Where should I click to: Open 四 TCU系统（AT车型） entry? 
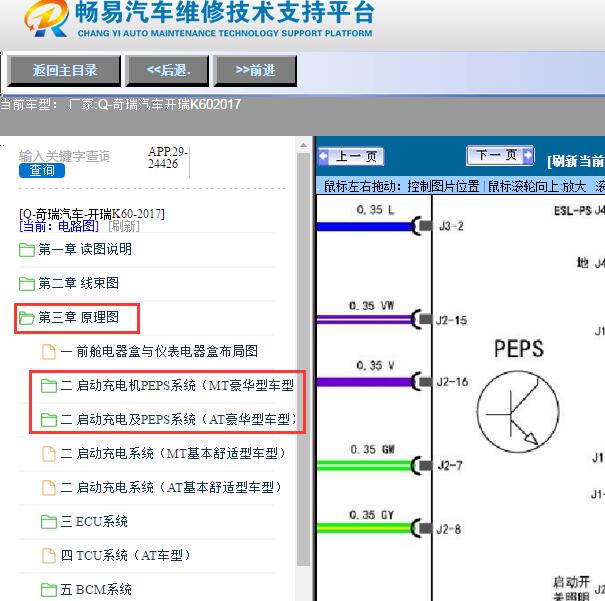click(x=126, y=555)
